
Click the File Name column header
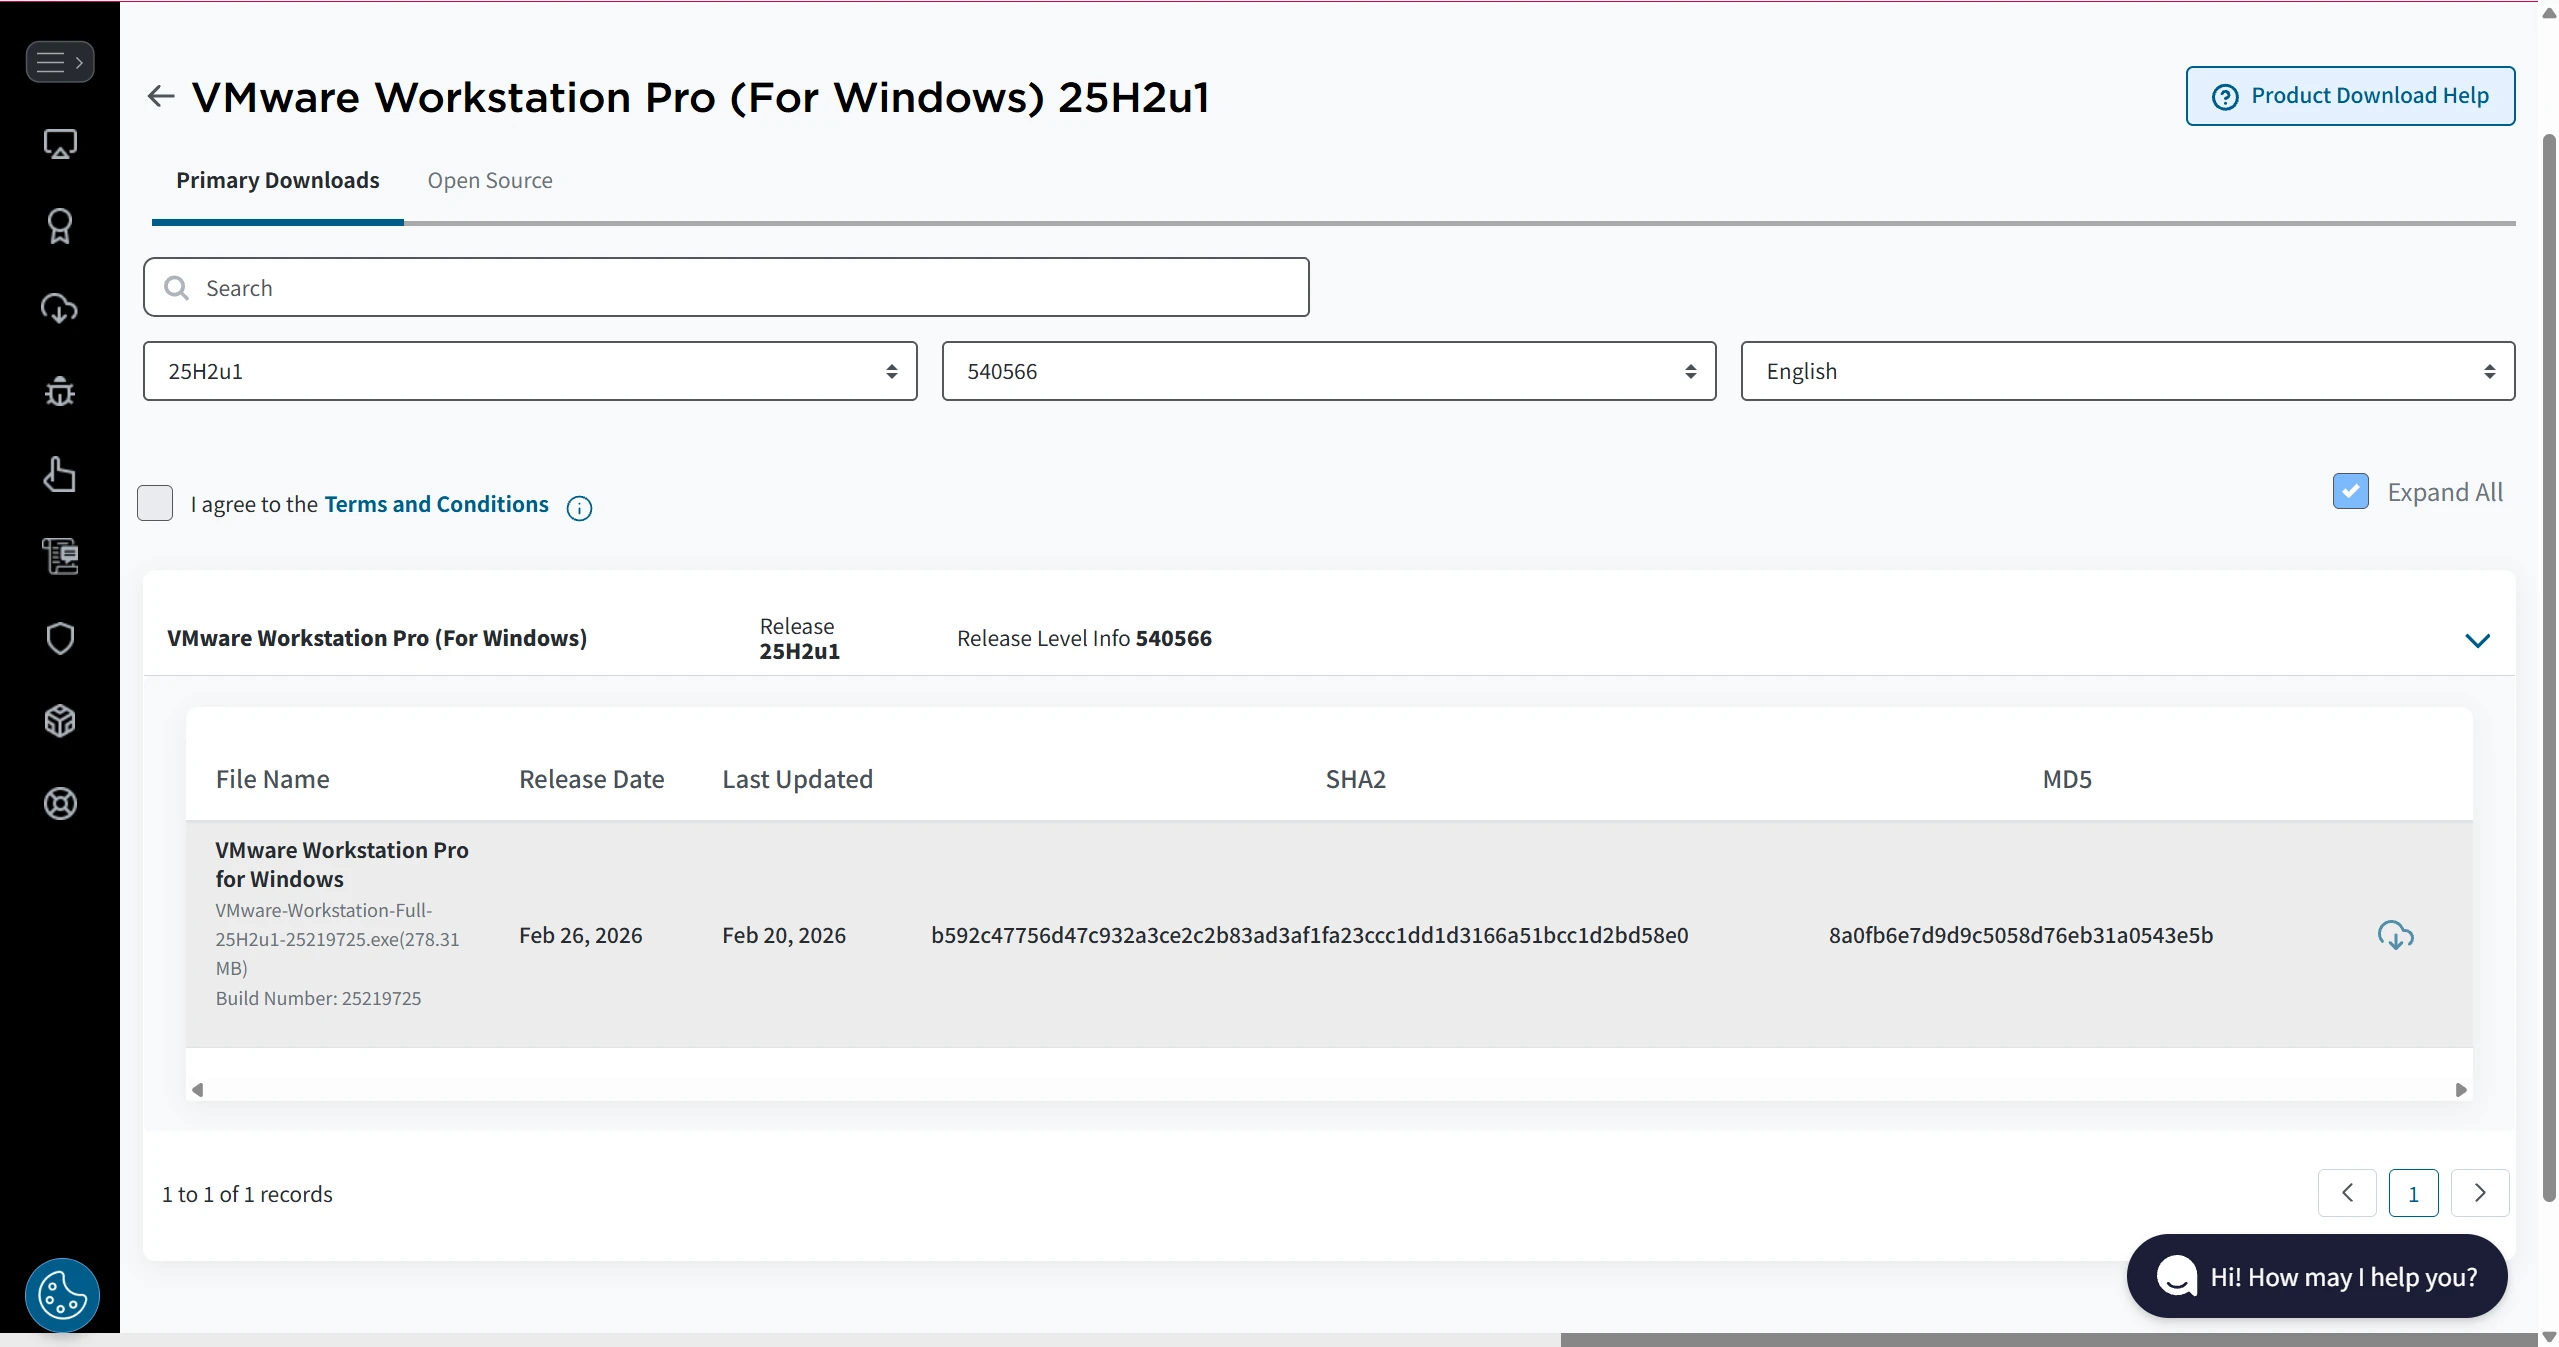coord(272,779)
